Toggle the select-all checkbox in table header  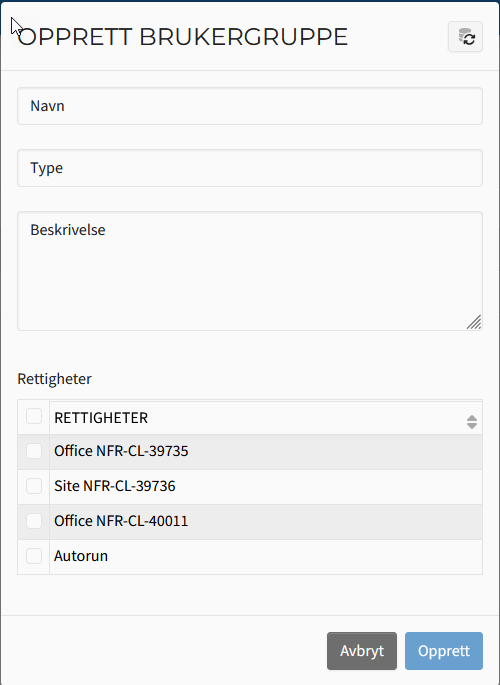[34, 416]
